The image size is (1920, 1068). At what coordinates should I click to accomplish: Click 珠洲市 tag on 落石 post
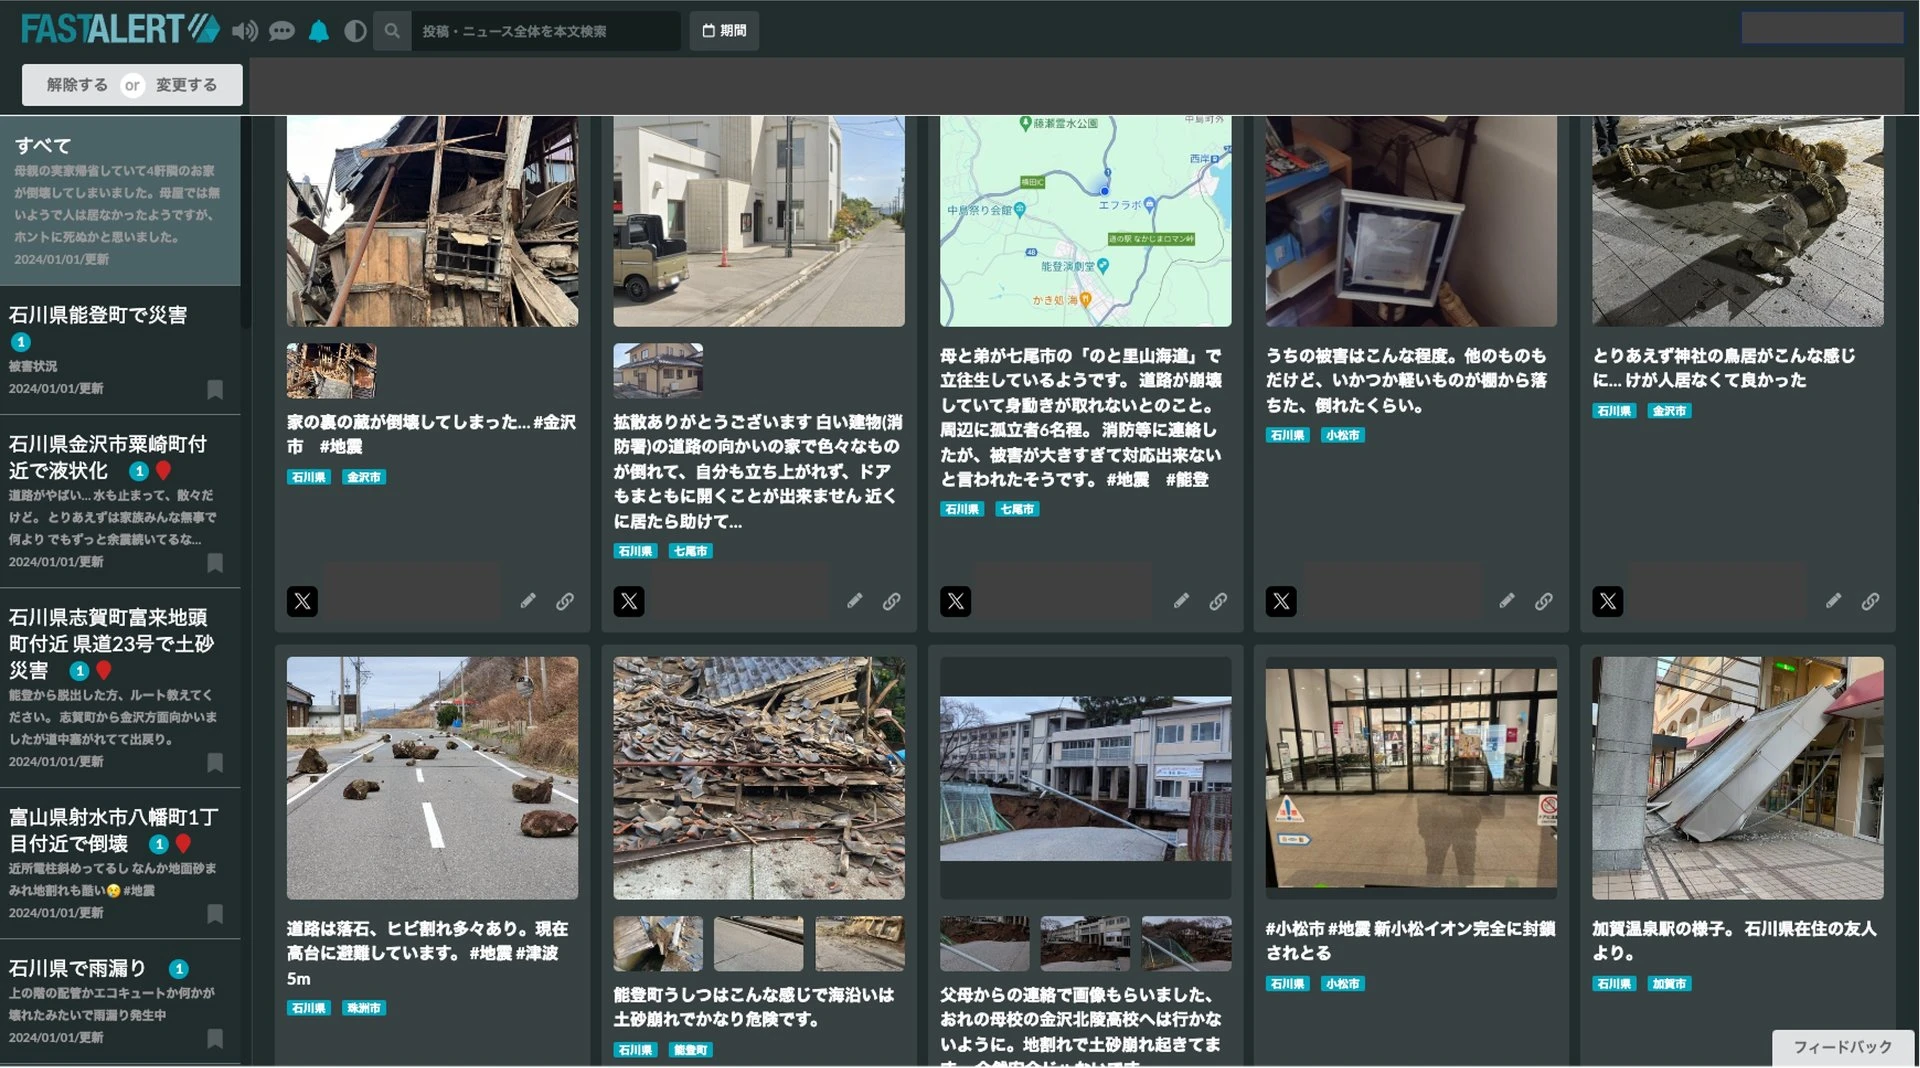363,1008
